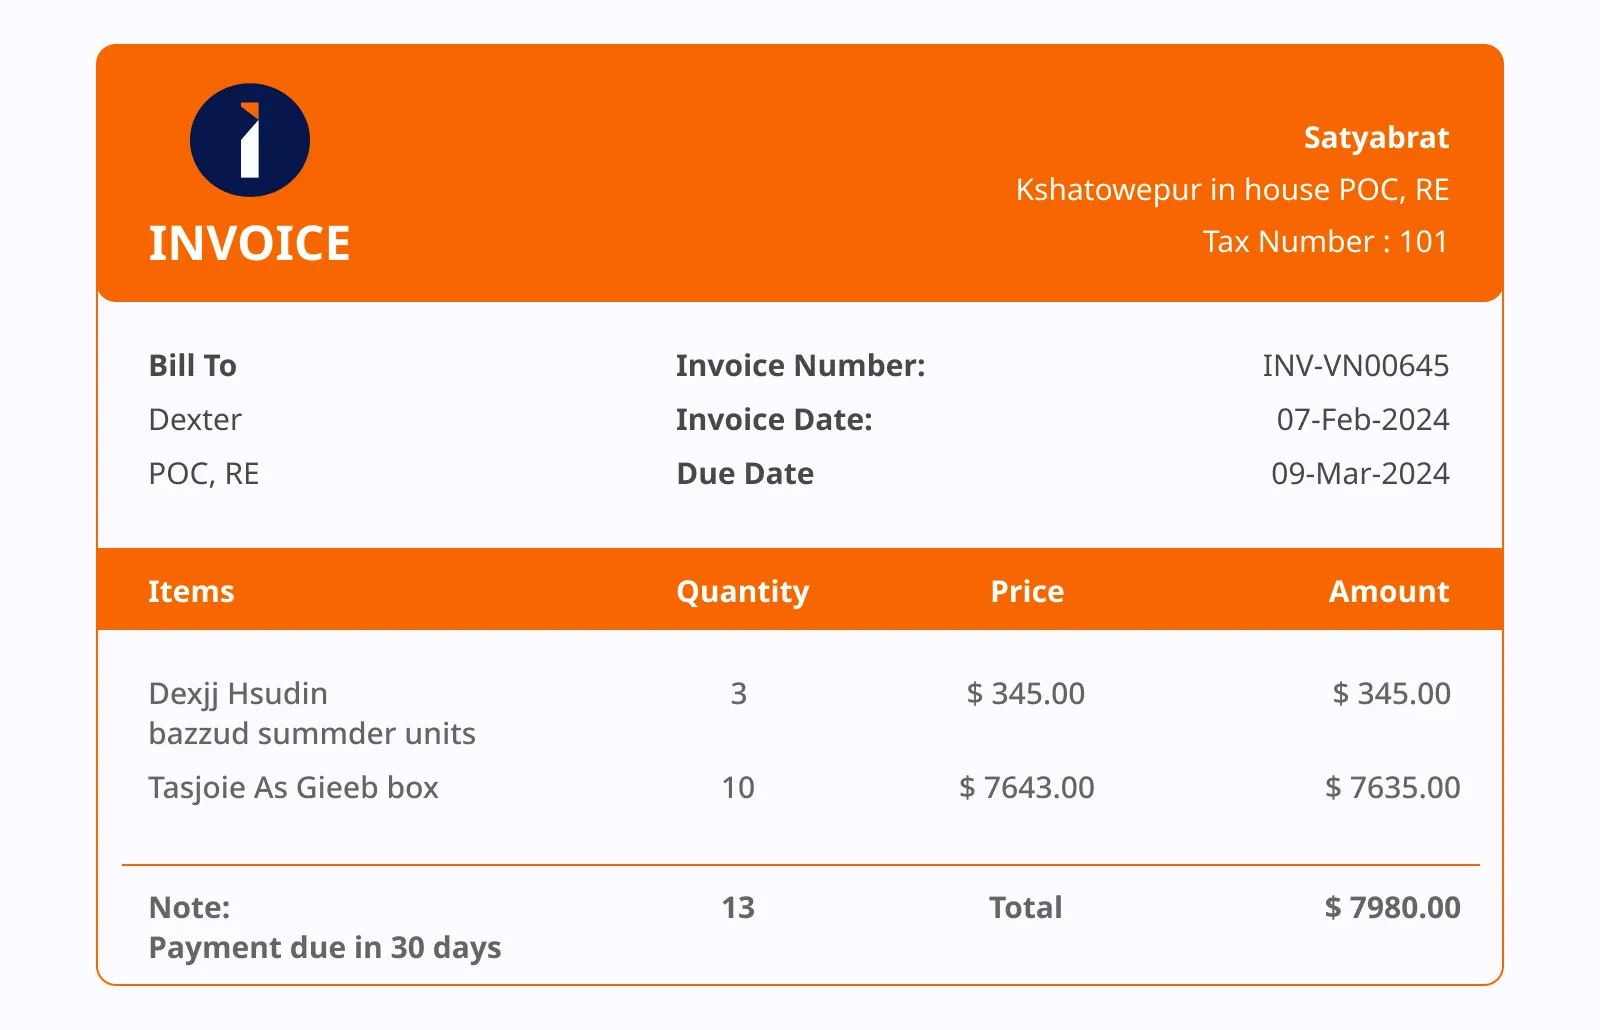Click the Price column header
1600x1030 pixels.
coord(1027,592)
